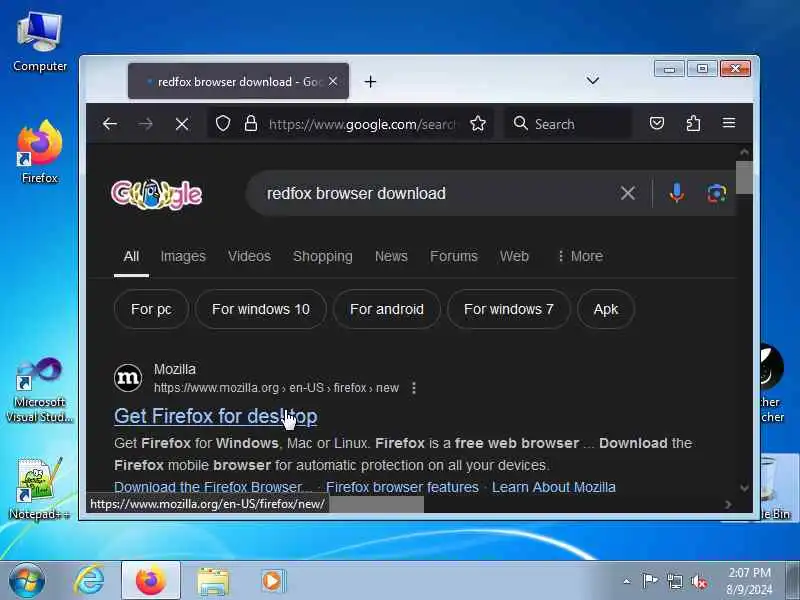Open Google Lens image search icon

click(x=716, y=193)
